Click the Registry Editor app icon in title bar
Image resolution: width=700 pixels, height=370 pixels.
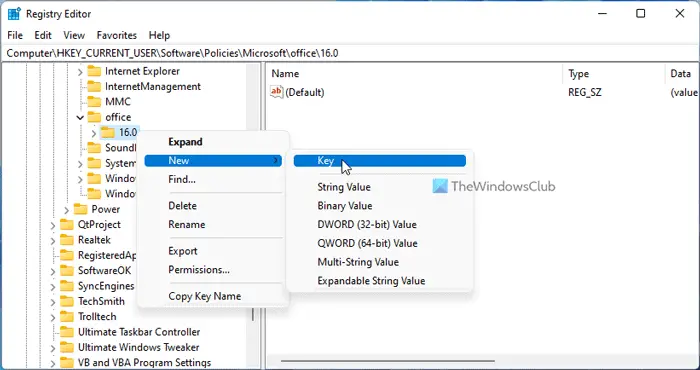pos(14,14)
